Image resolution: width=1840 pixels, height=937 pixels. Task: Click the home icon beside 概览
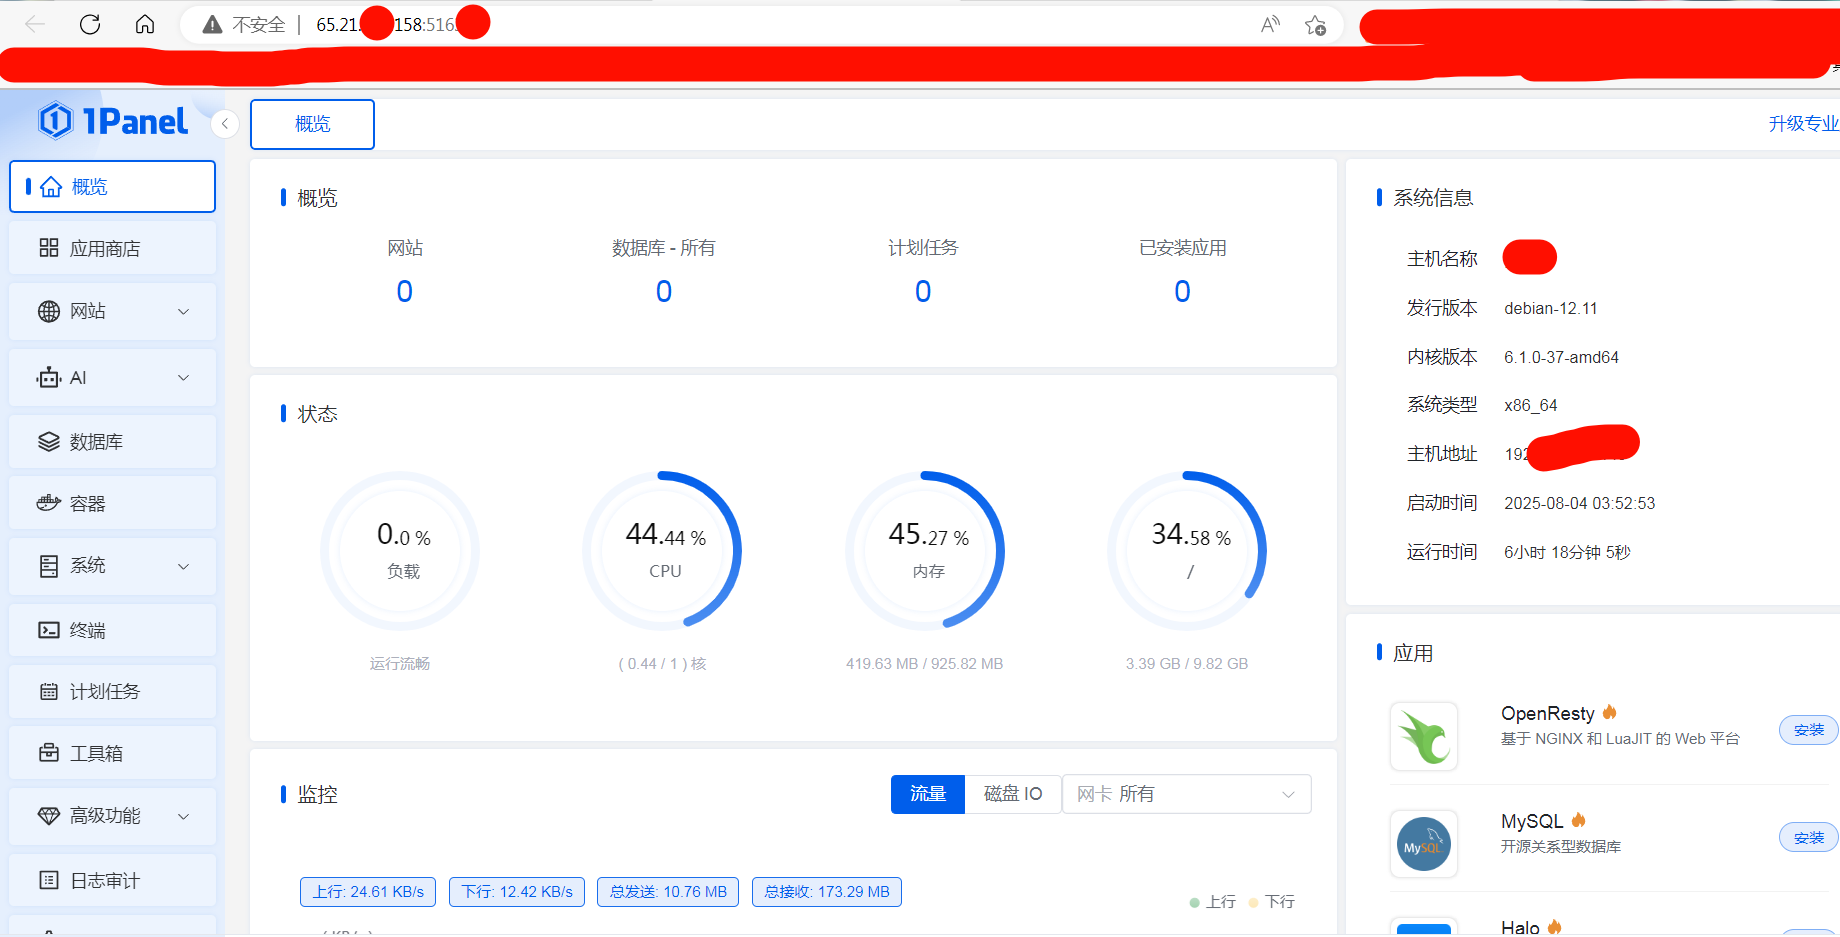[x=51, y=187]
